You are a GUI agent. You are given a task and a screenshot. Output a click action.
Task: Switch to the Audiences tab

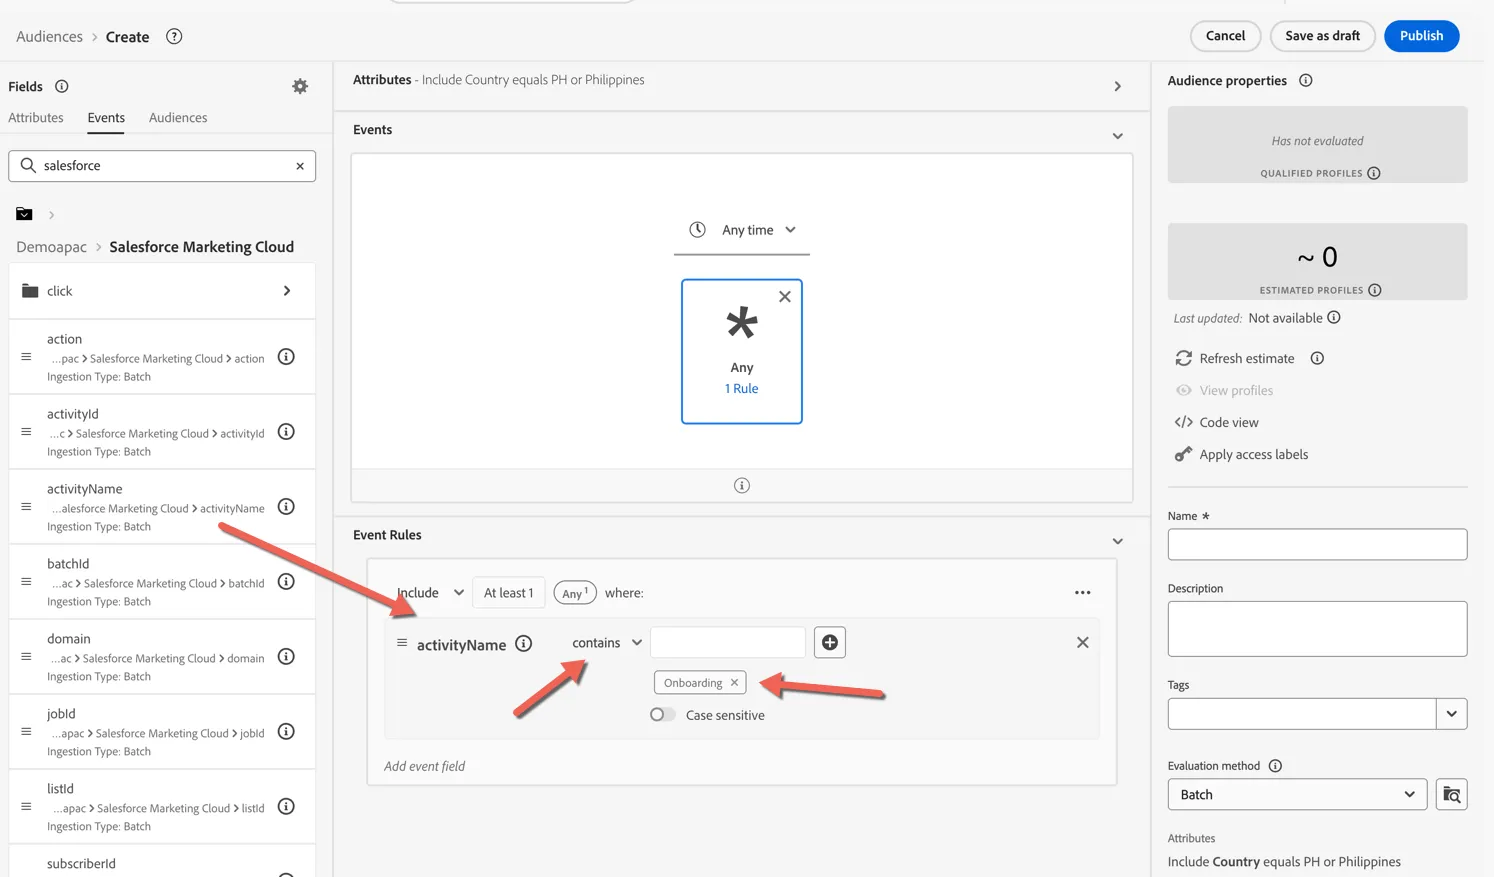(x=178, y=118)
